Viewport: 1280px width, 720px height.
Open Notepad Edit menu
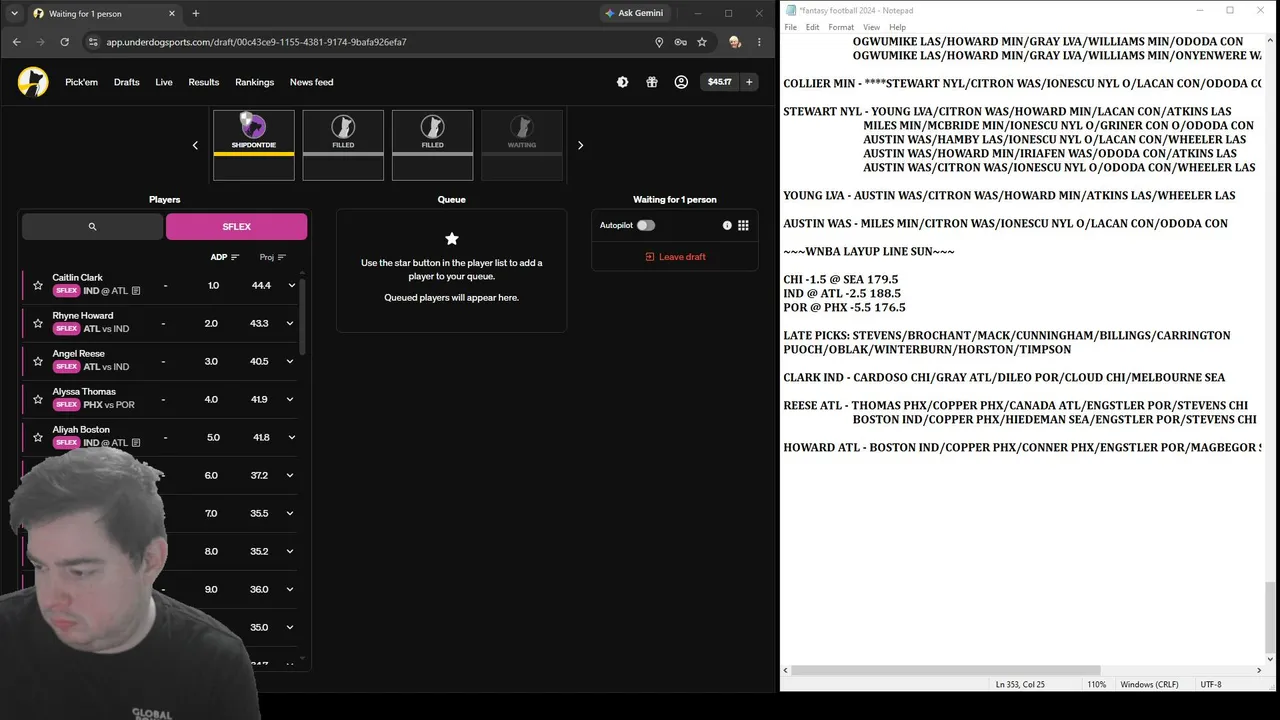tap(812, 27)
